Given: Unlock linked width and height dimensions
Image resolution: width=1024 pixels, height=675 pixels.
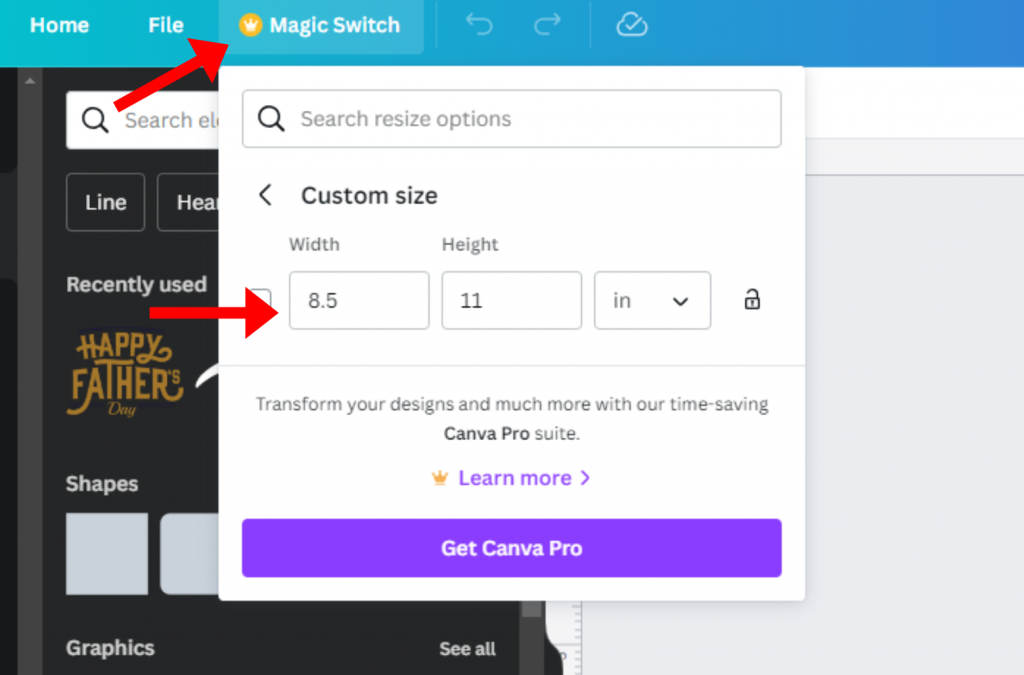Looking at the screenshot, I should (751, 300).
